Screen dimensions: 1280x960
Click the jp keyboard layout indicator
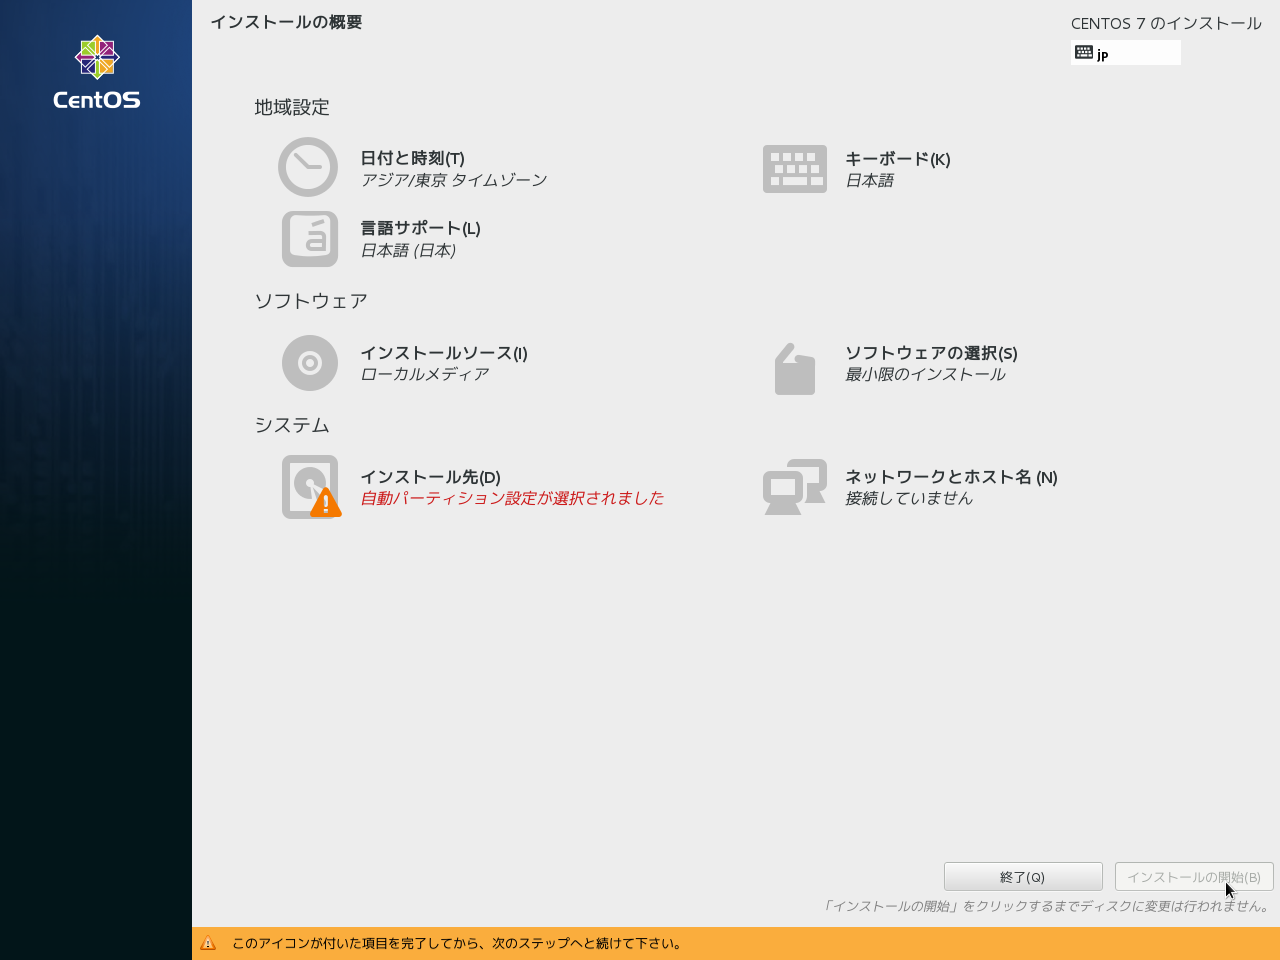tap(1125, 53)
